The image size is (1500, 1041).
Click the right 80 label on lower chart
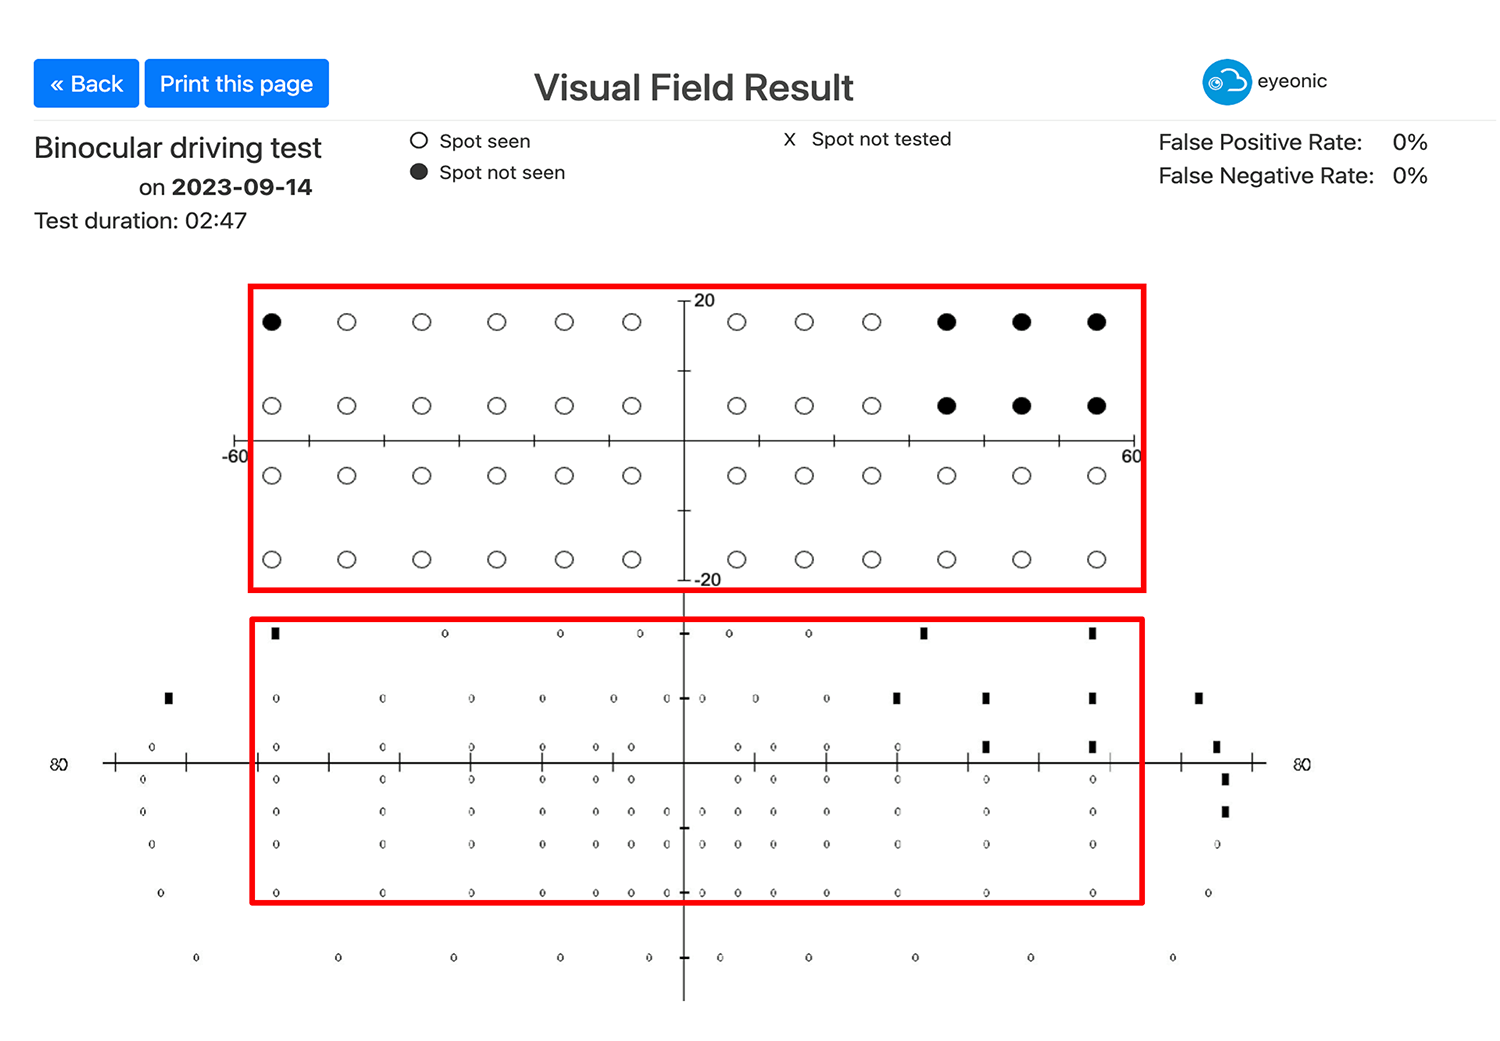coord(1302,765)
